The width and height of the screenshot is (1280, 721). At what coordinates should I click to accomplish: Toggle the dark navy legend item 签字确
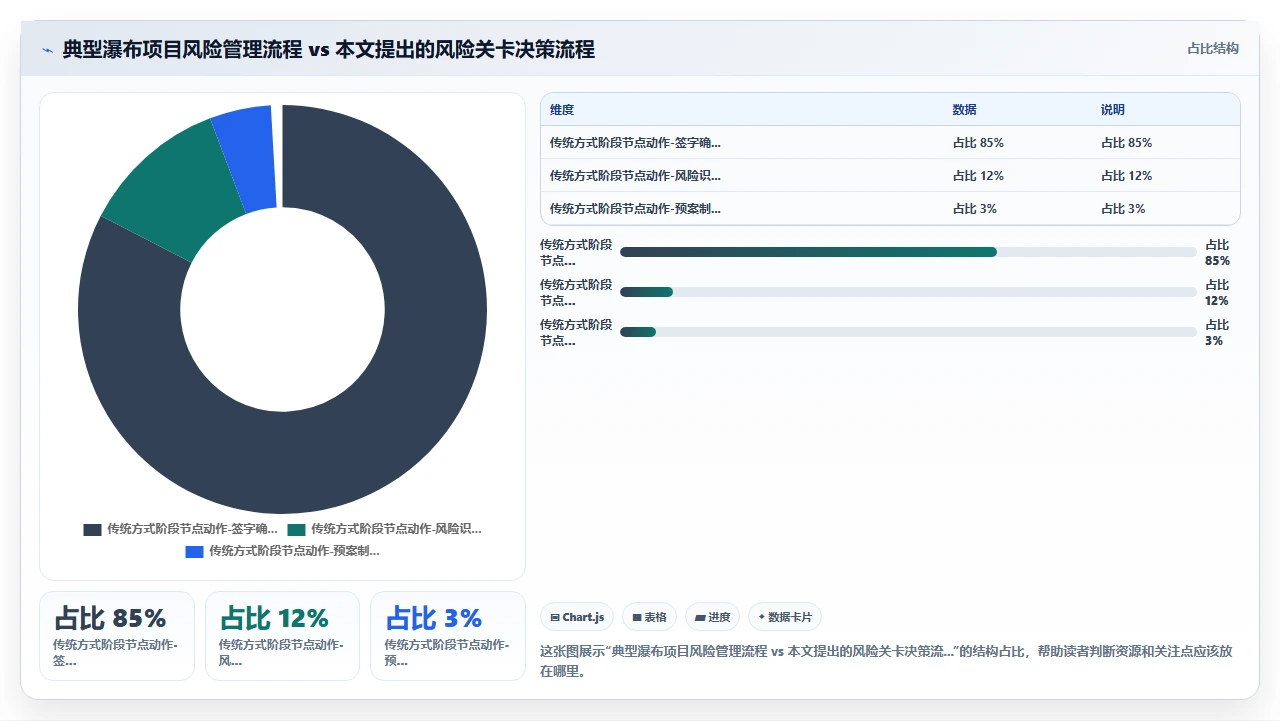point(181,529)
